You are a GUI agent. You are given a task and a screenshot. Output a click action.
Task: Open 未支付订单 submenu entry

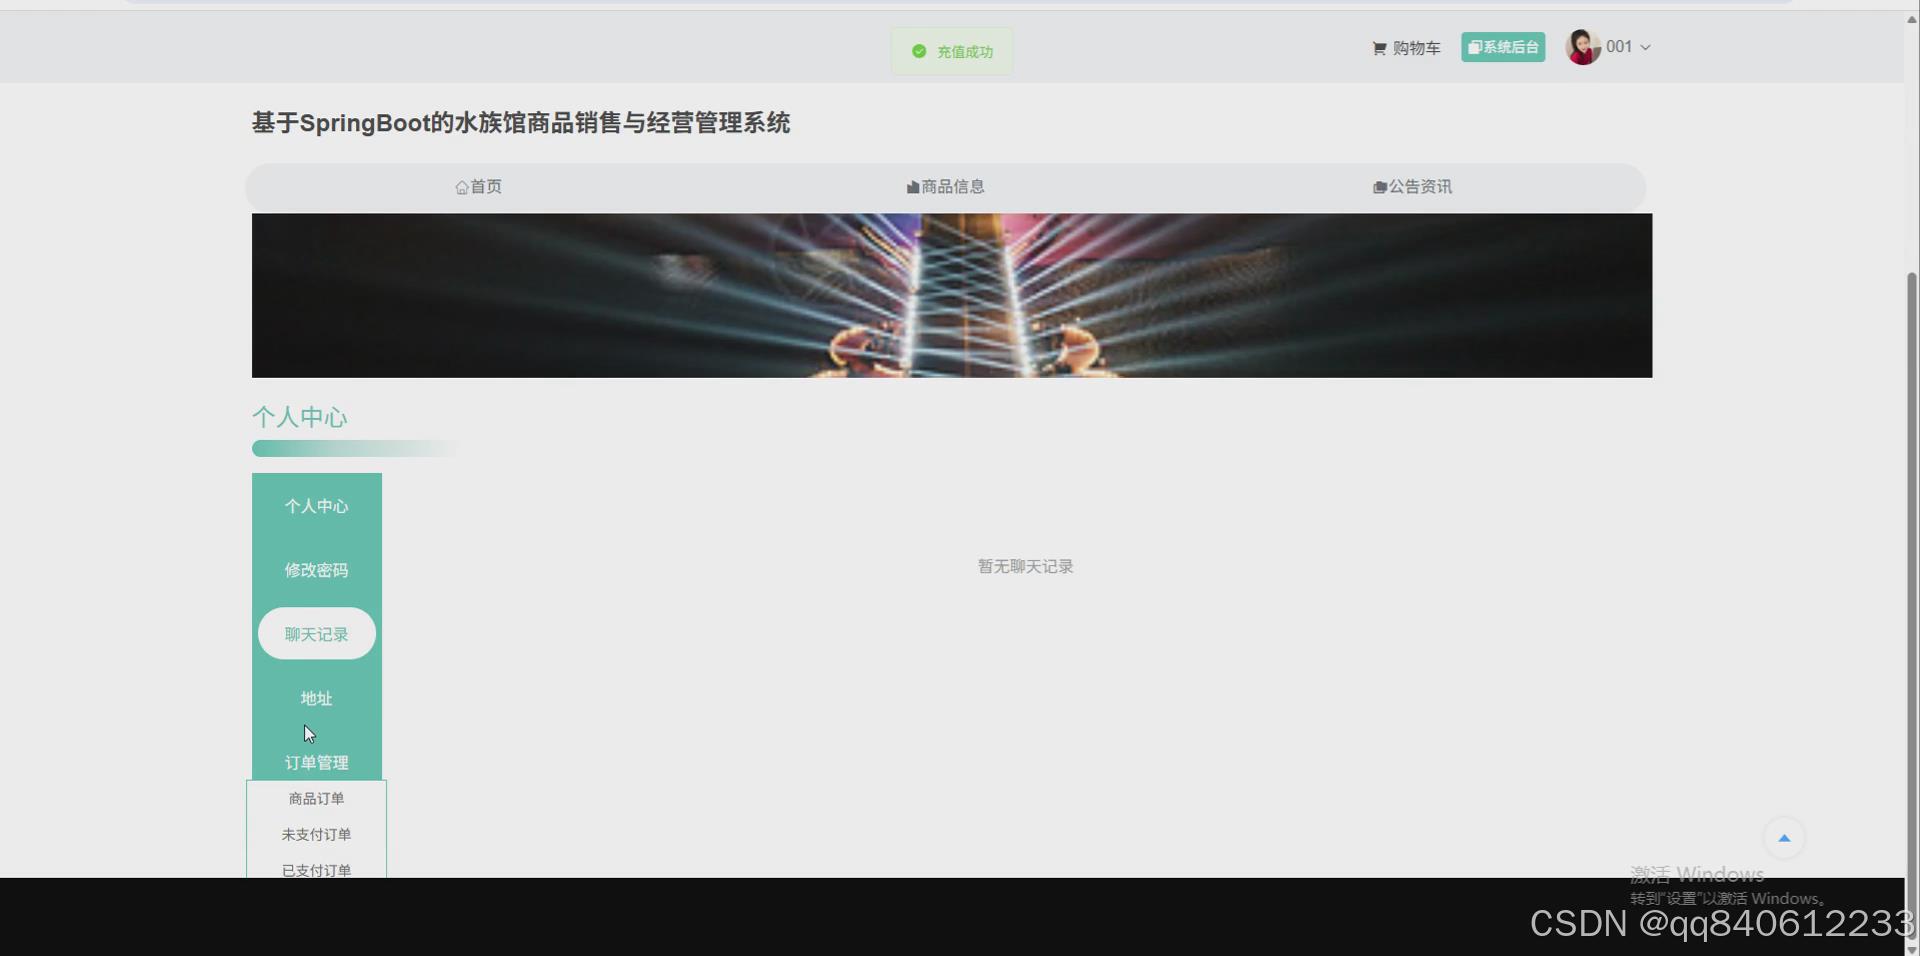pyautogui.click(x=317, y=835)
